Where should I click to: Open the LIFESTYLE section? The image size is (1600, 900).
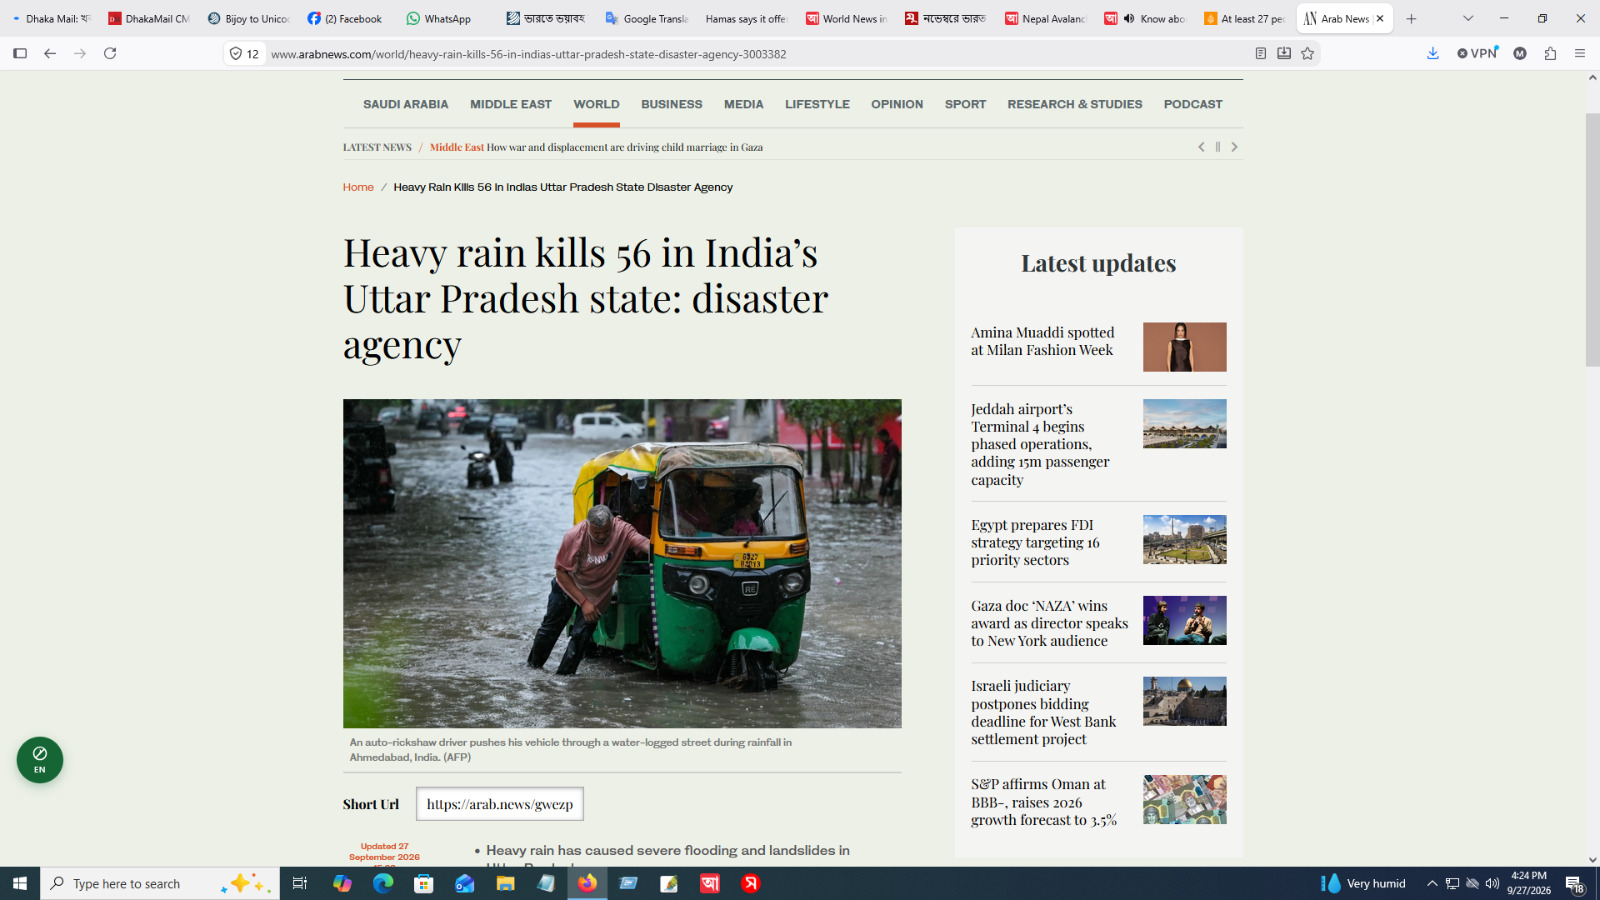tap(817, 104)
